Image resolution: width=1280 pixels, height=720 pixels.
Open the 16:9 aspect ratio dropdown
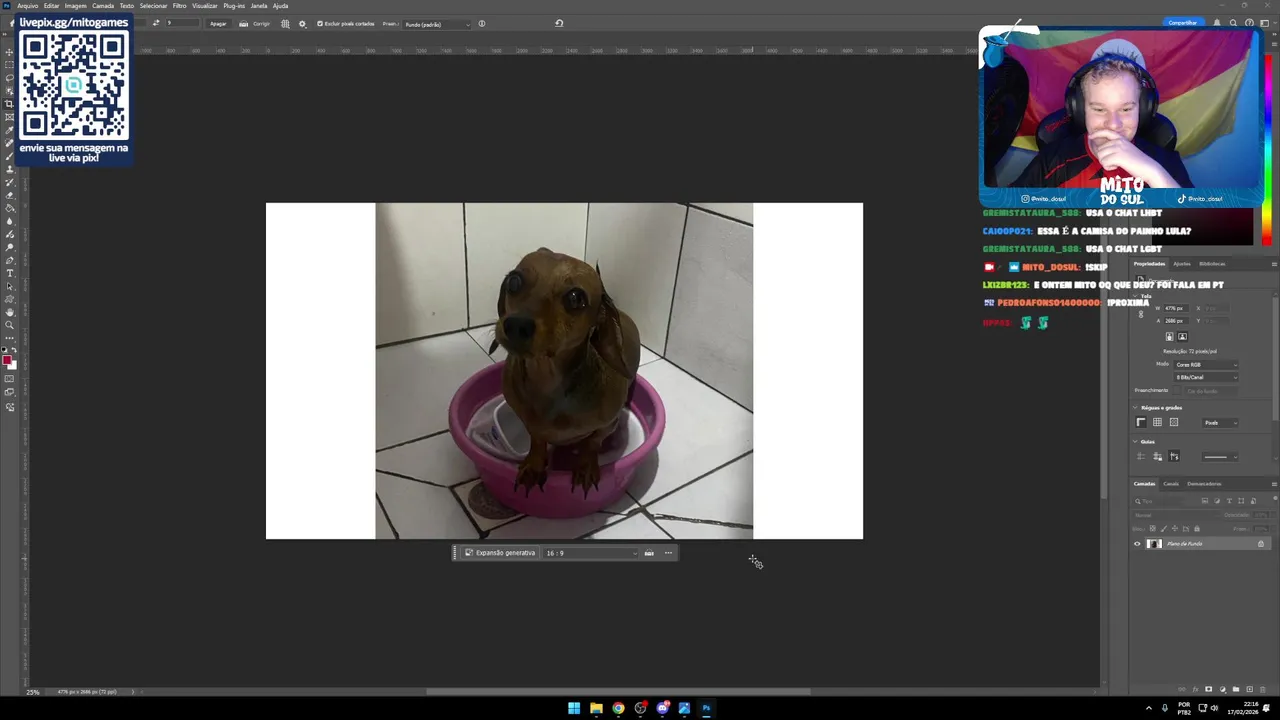coord(590,553)
